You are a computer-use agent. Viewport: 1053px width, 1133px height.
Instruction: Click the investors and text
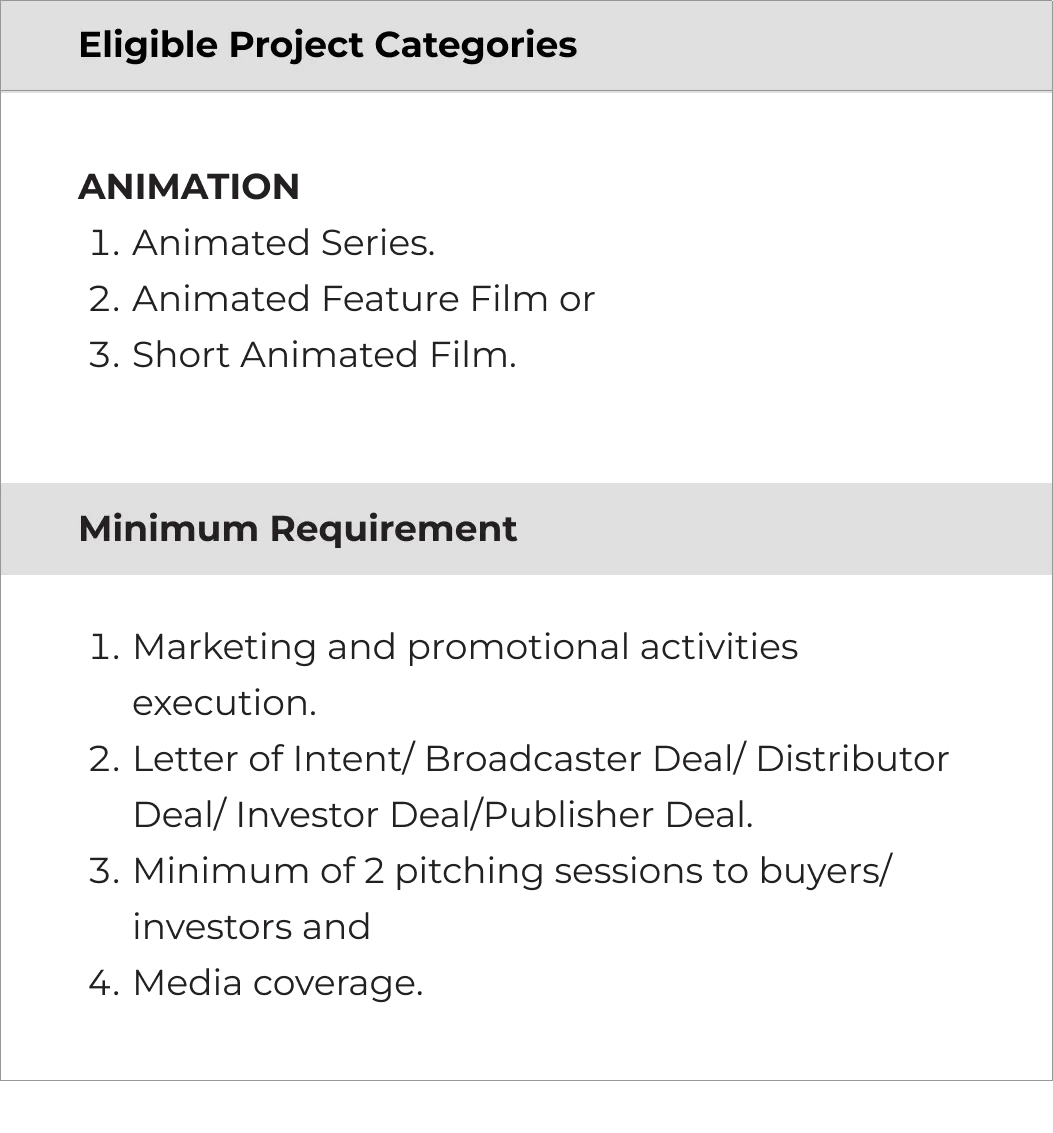tap(252, 927)
